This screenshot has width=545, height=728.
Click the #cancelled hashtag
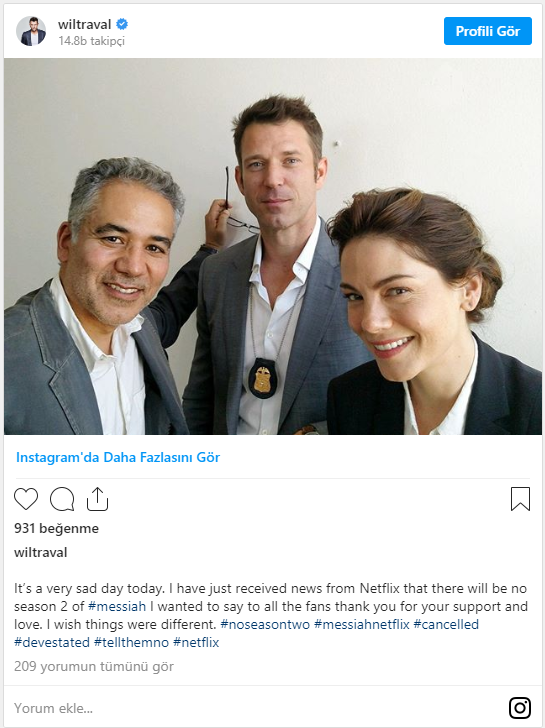[x=446, y=624]
